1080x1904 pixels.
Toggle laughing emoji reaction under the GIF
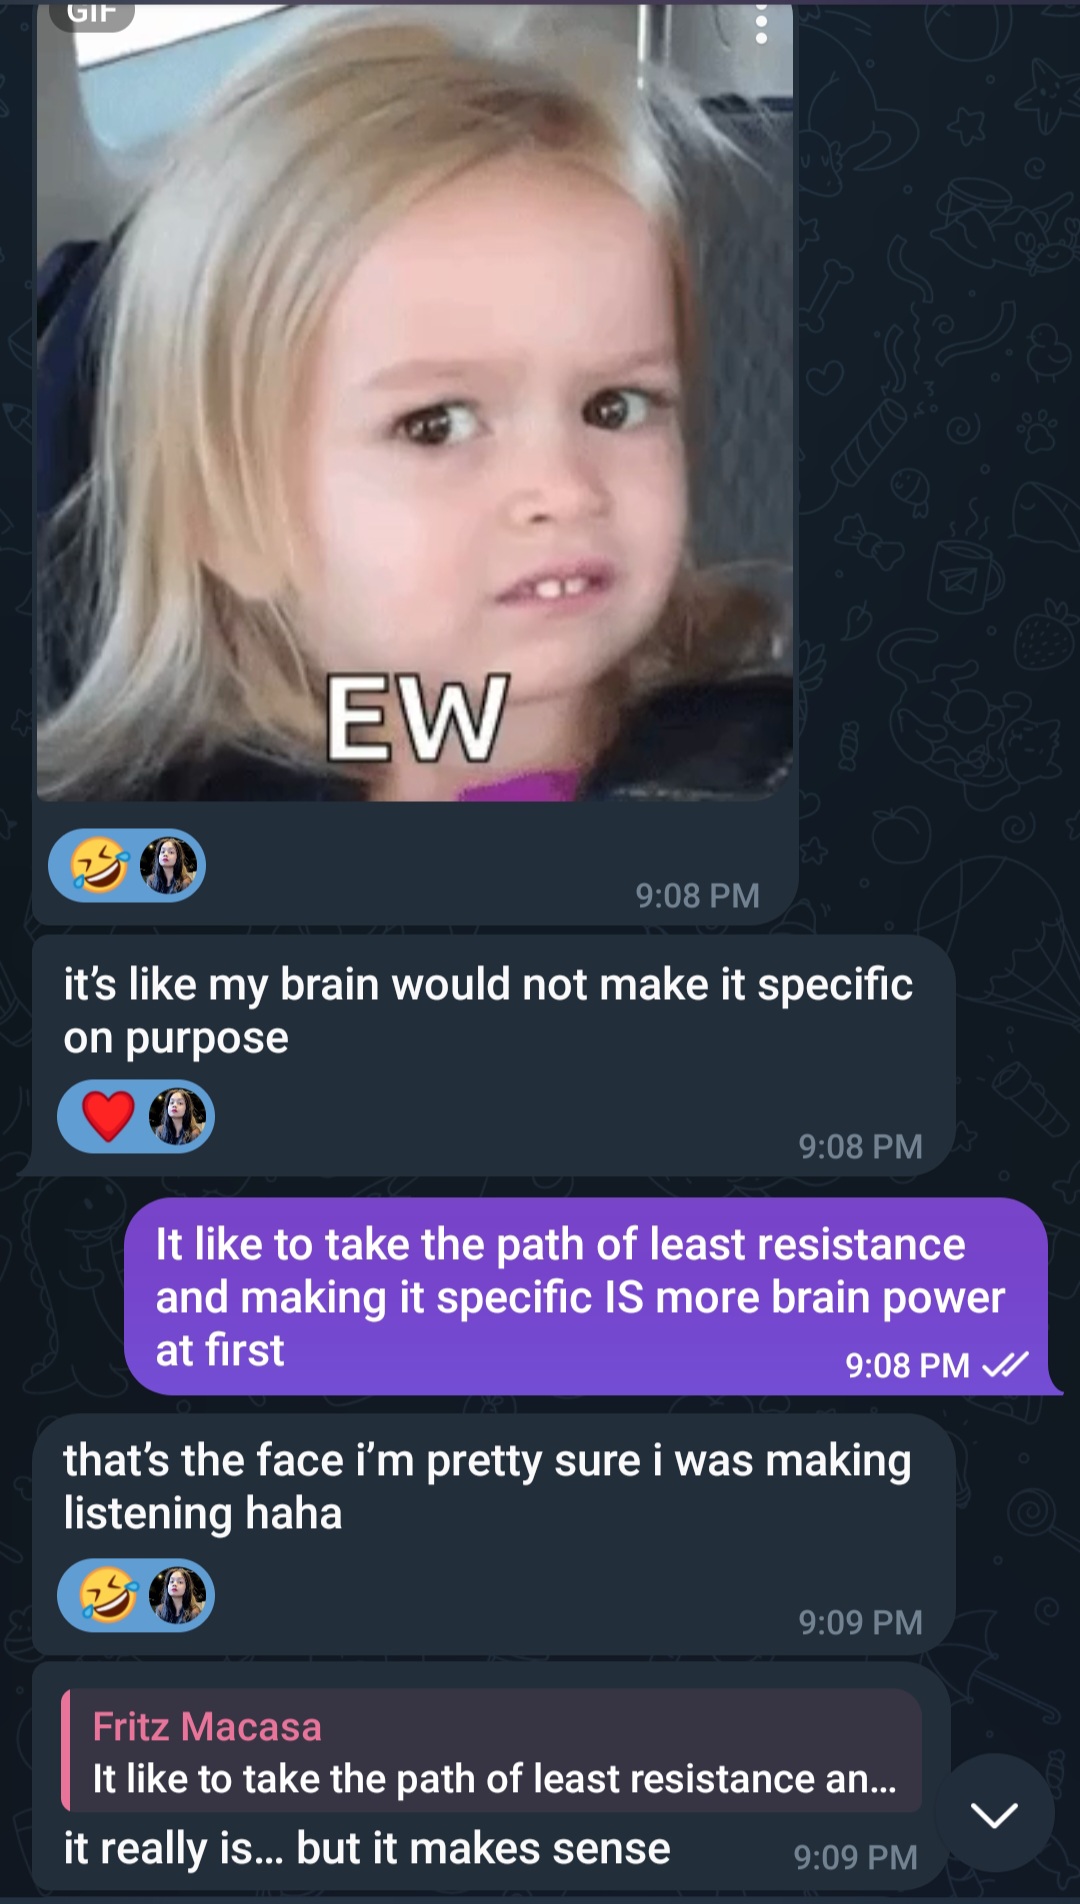click(x=100, y=865)
